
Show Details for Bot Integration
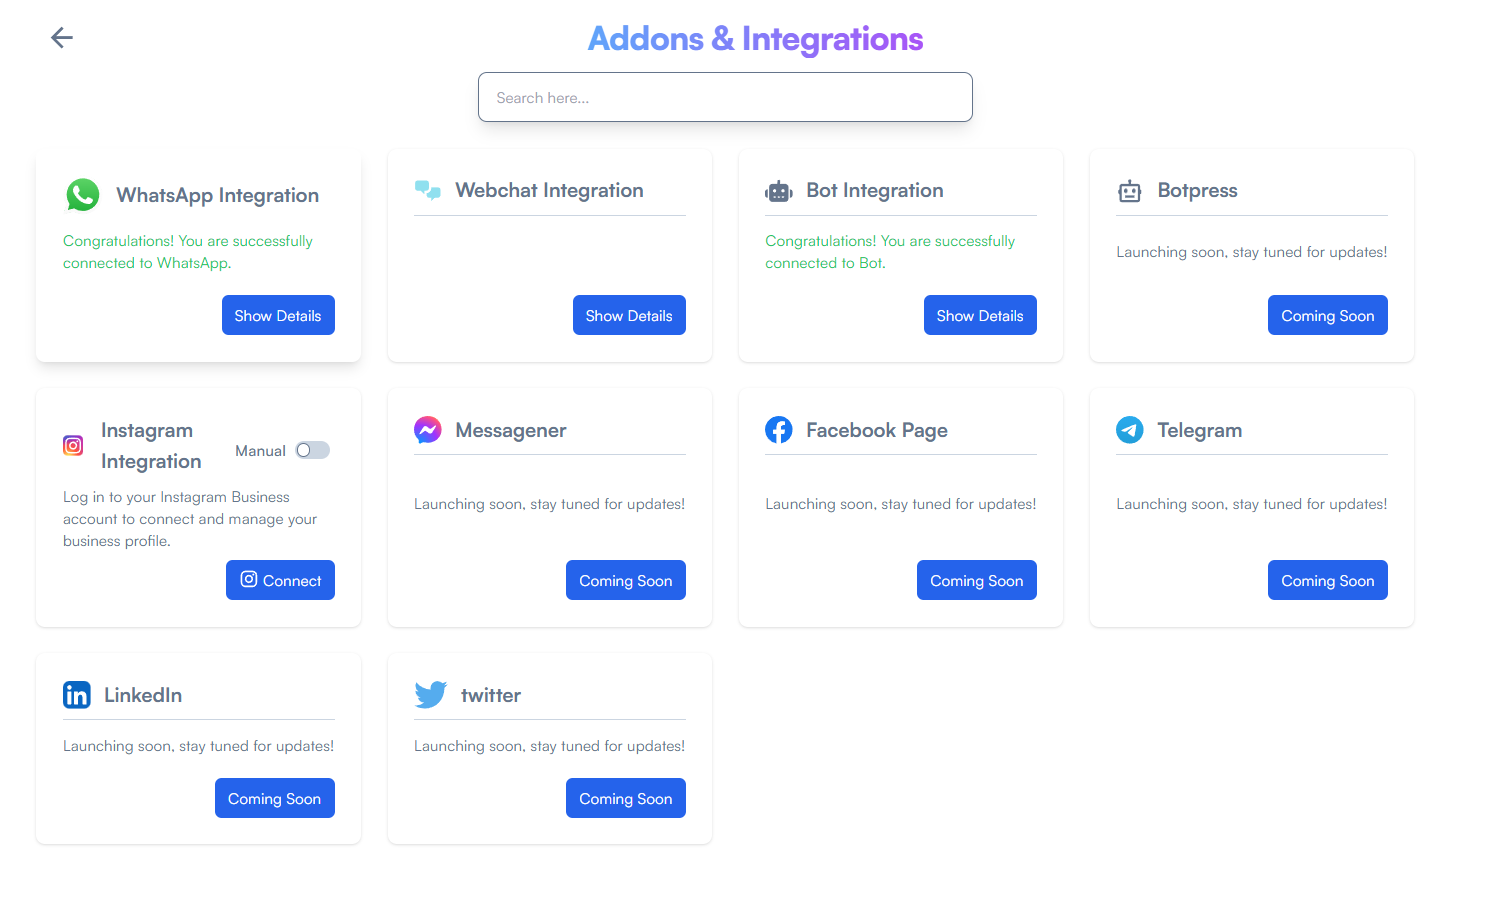pos(980,315)
